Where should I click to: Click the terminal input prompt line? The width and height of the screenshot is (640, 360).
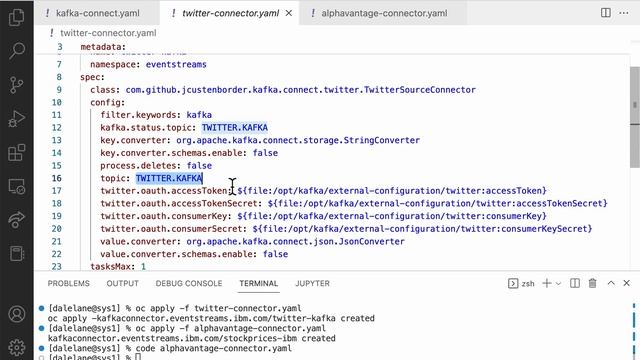(95, 357)
